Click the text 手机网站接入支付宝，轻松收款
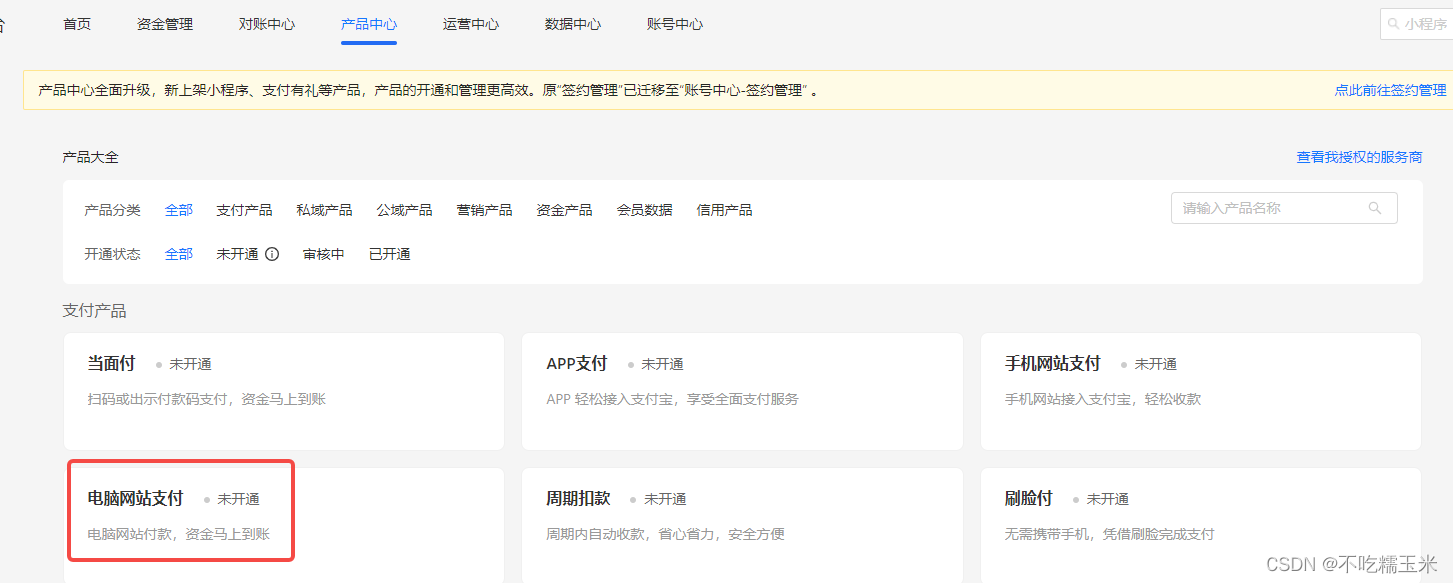Viewport: 1453px width, 583px height. click(x=1102, y=399)
